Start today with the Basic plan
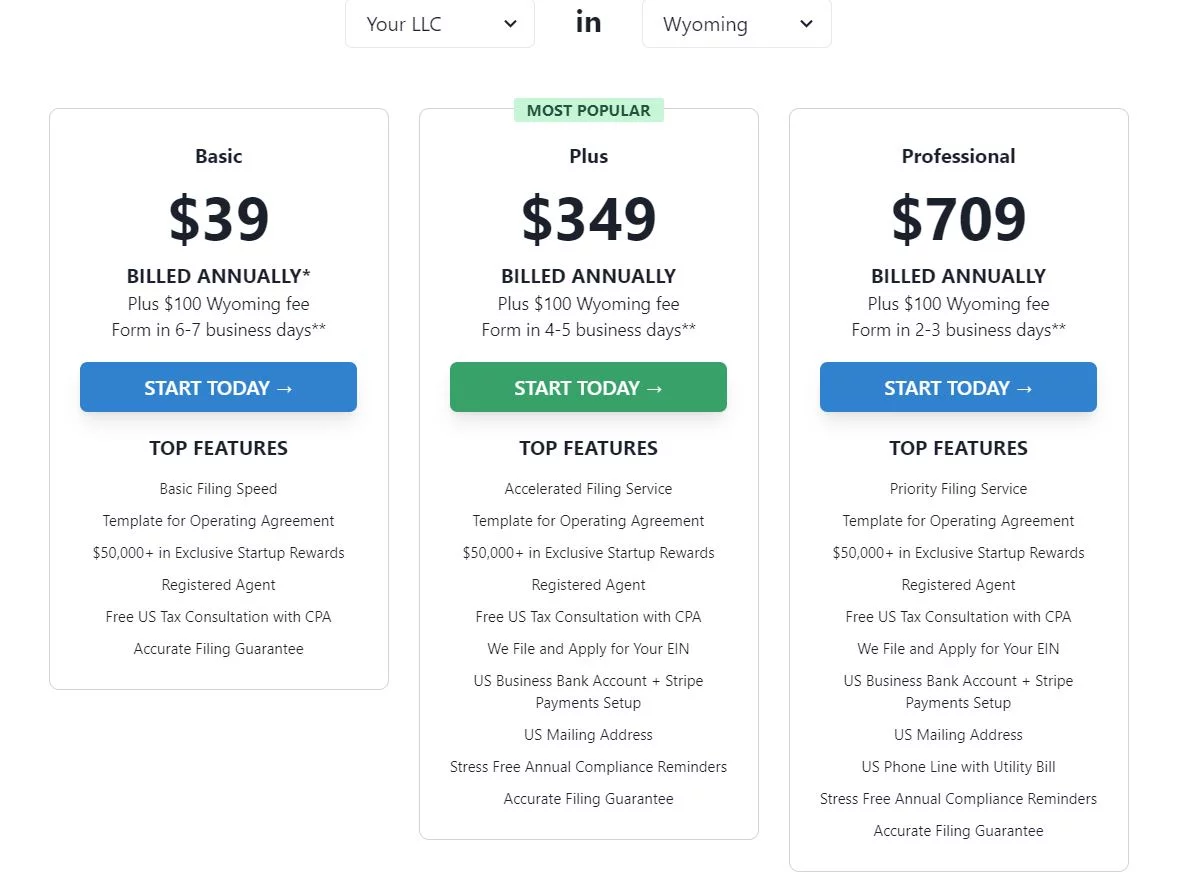The height and width of the screenshot is (886, 1186). 218,387
